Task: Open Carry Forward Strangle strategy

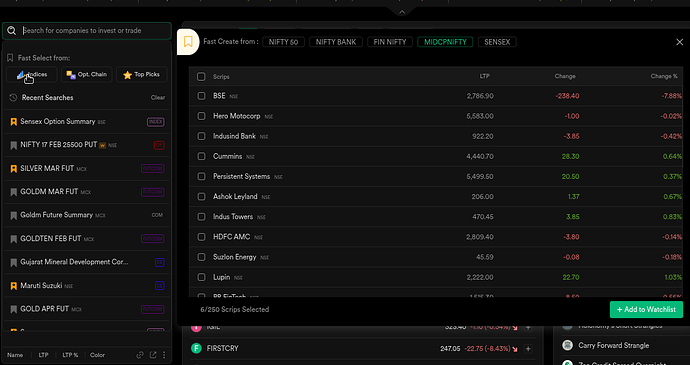Action: (613, 345)
